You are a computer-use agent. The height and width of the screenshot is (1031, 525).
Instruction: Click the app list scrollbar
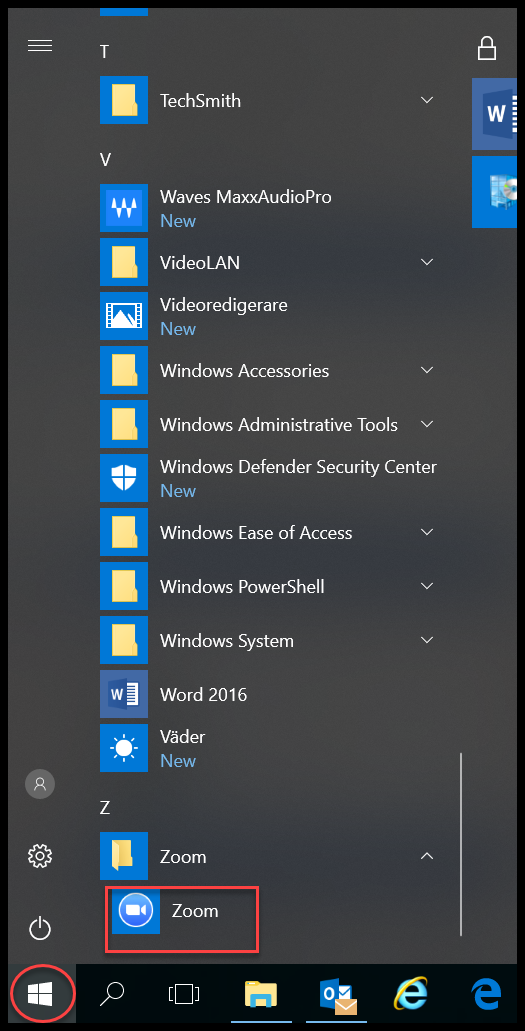(461, 844)
